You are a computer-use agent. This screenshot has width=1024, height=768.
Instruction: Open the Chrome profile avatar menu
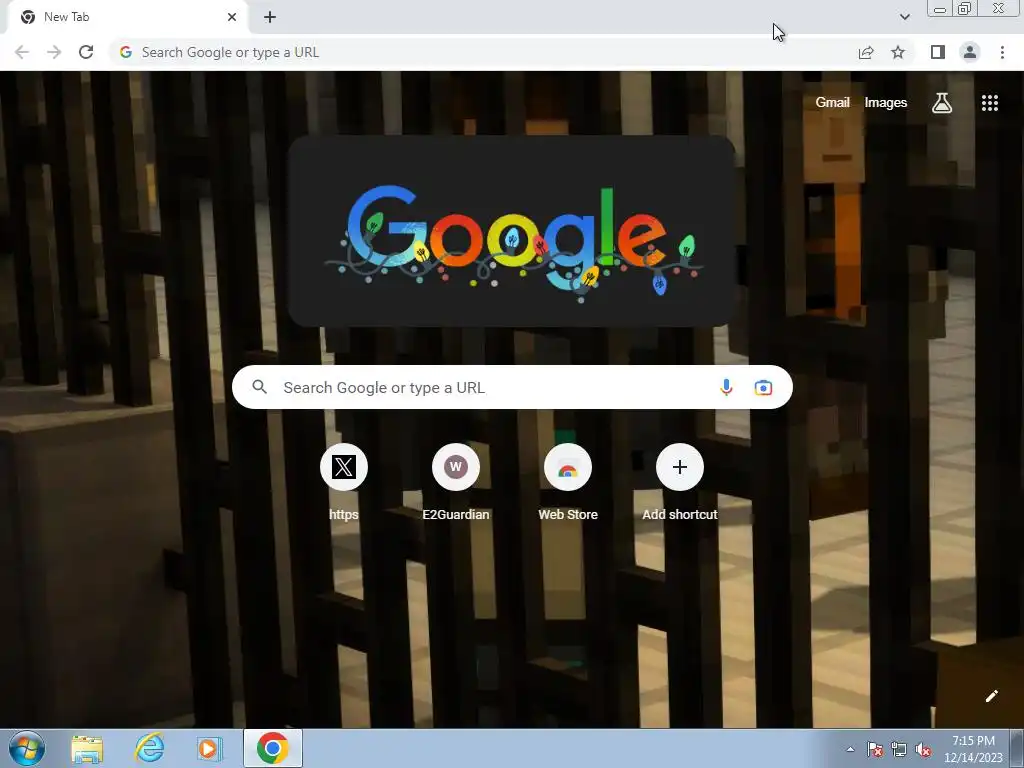pyautogui.click(x=970, y=52)
